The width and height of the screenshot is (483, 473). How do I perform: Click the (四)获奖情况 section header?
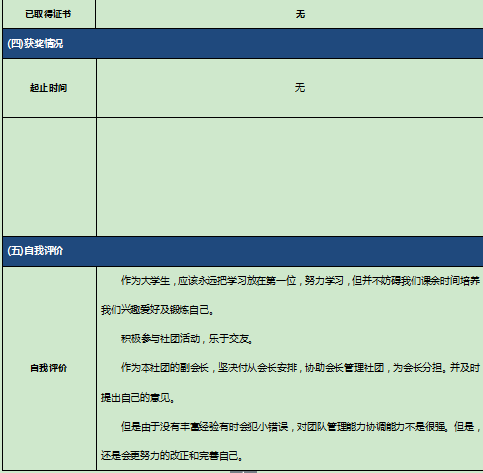click(x=243, y=44)
